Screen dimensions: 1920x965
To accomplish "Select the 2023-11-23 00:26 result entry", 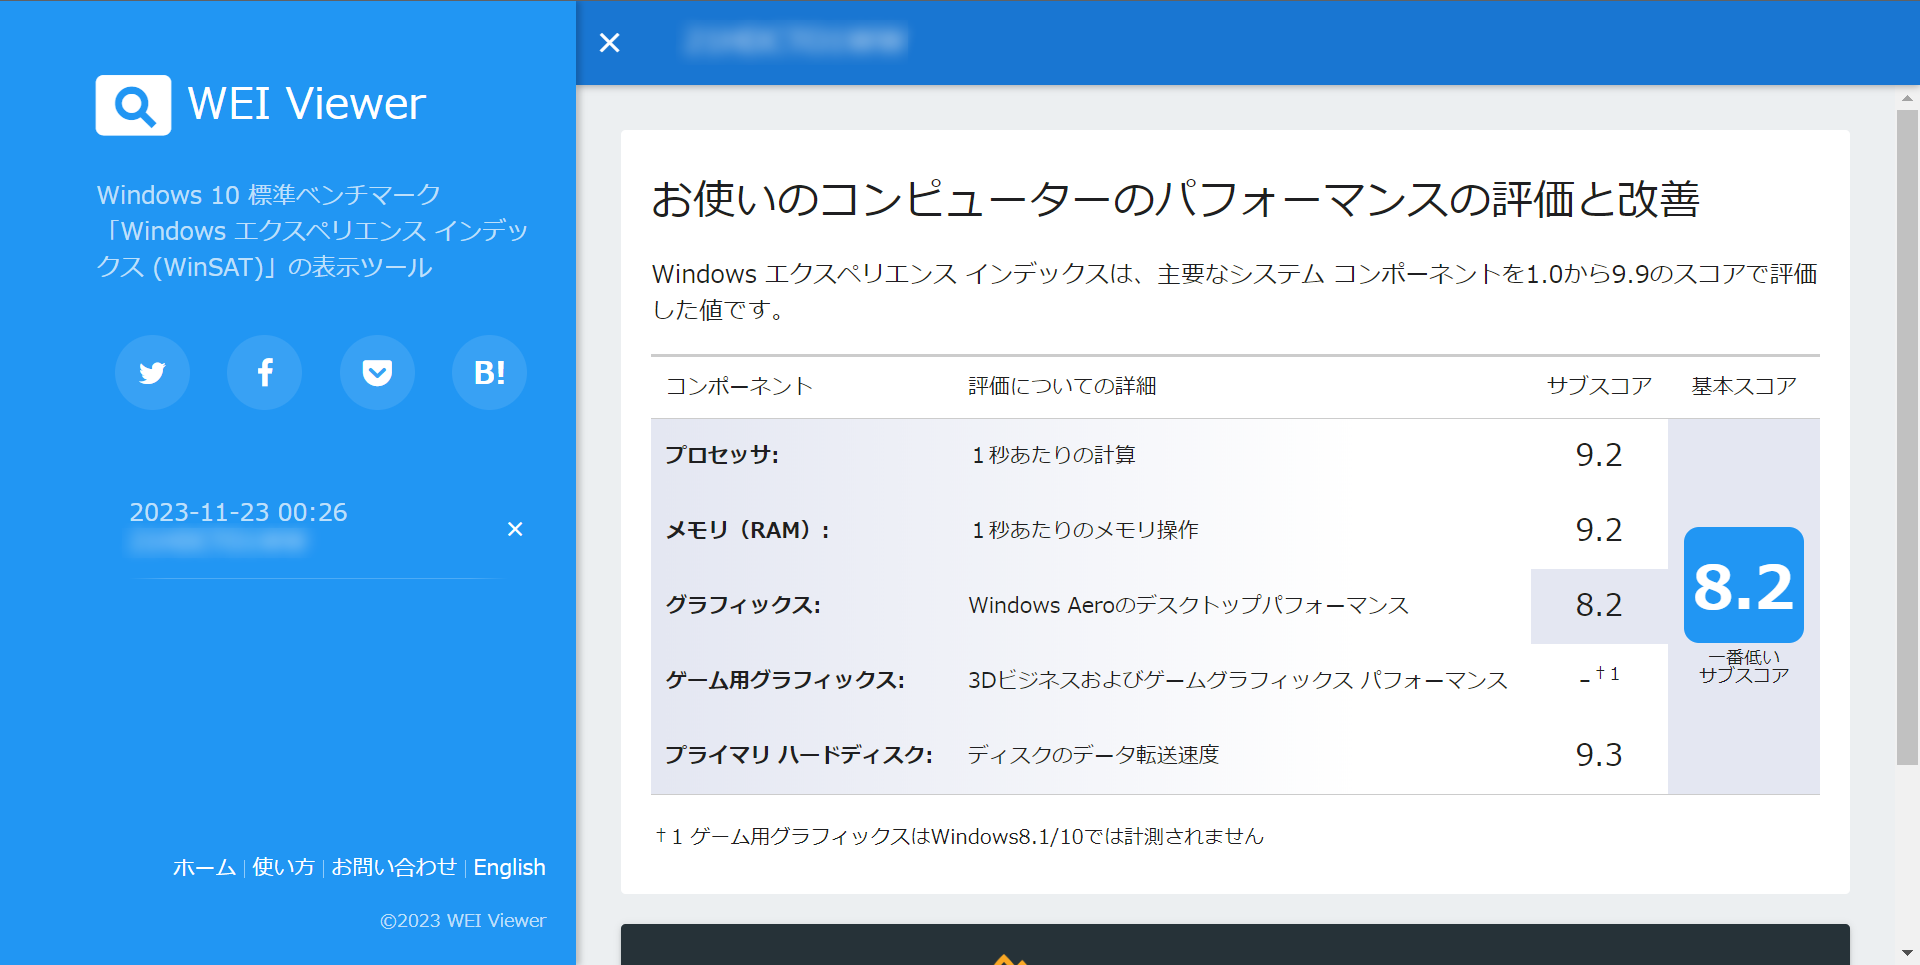I will tap(237, 512).
